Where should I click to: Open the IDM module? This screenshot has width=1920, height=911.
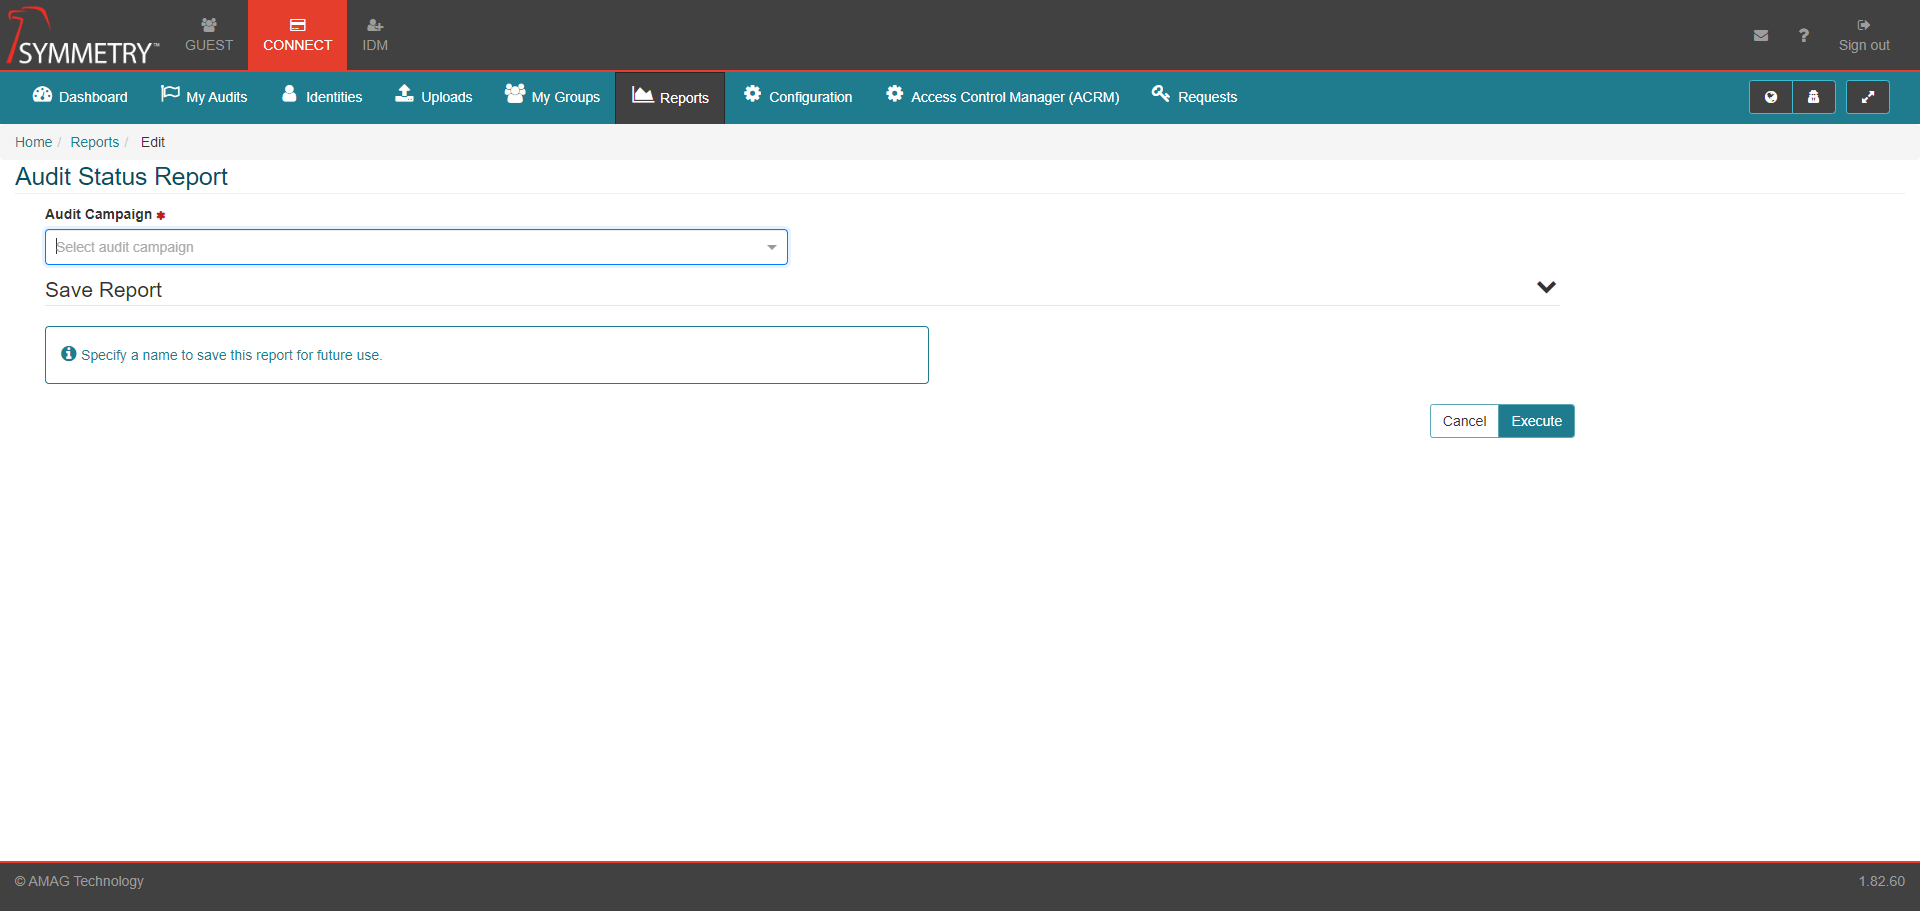point(375,35)
